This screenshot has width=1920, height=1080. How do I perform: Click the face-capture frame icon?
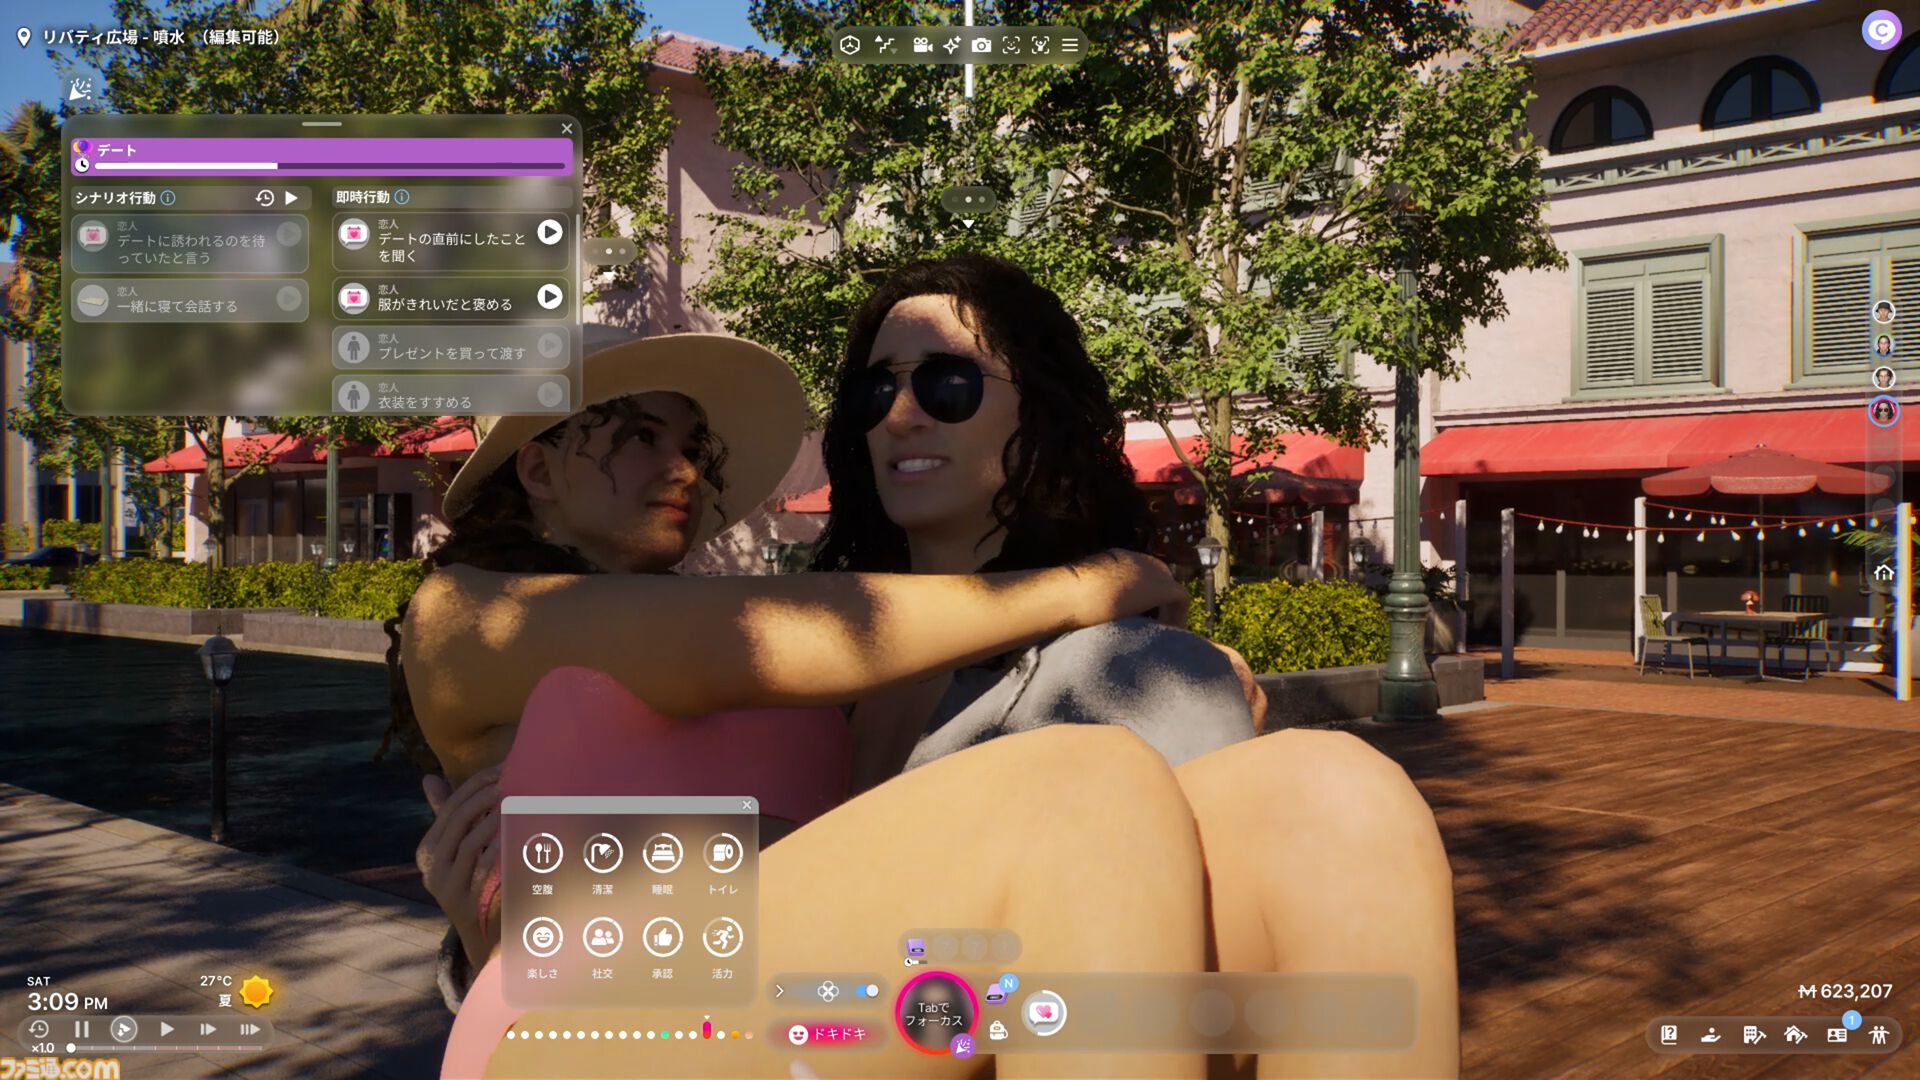point(1011,45)
